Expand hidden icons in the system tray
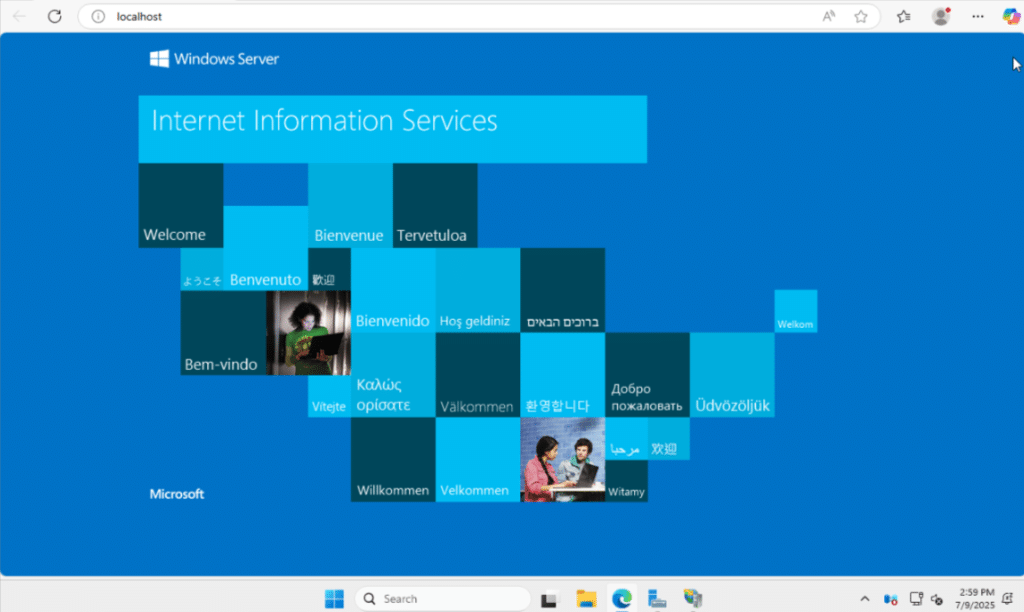 (864, 597)
